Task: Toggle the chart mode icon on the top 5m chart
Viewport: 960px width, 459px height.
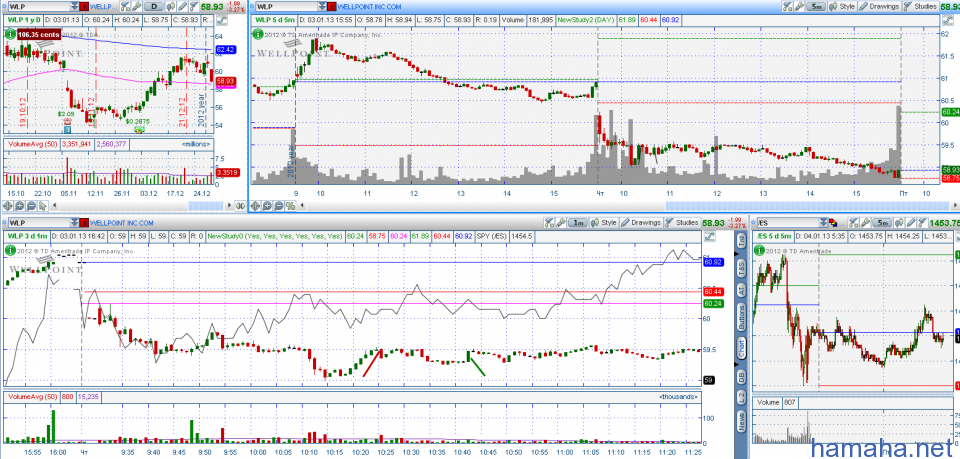Action: click(x=948, y=20)
